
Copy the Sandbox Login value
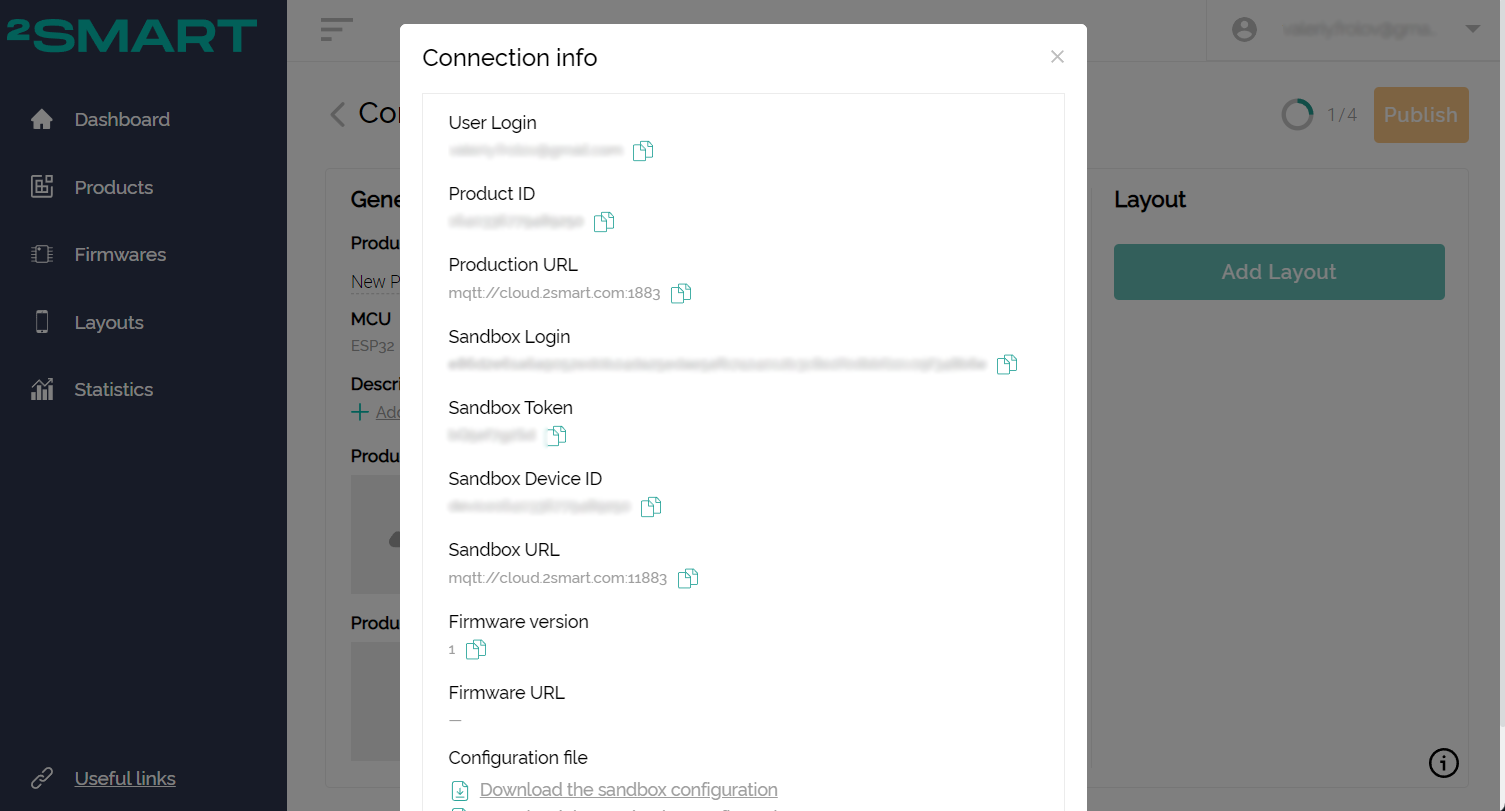pos(1007,364)
